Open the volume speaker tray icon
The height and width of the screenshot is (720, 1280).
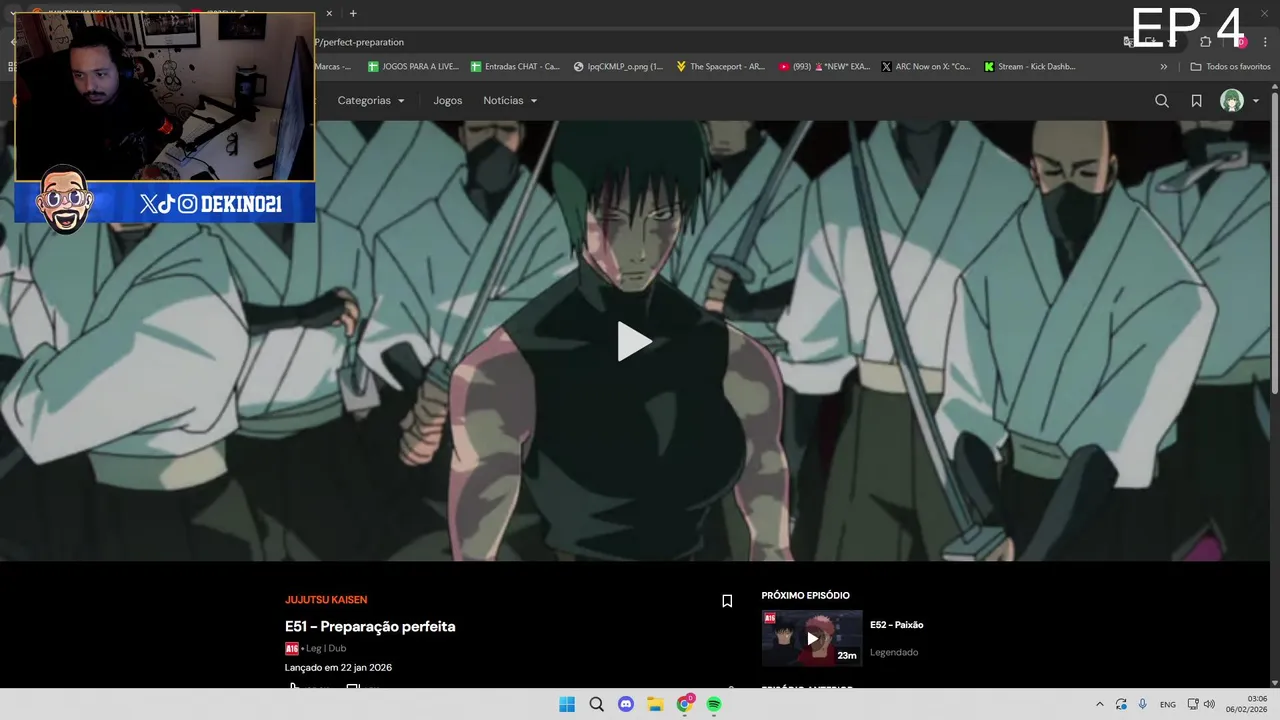click(1209, 704)
